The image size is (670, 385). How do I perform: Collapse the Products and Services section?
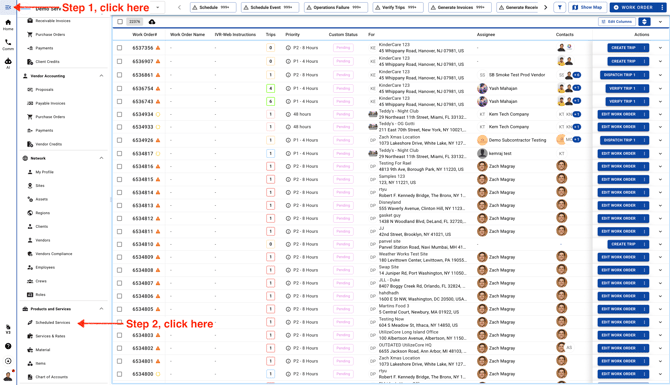(x=101, y=309)
